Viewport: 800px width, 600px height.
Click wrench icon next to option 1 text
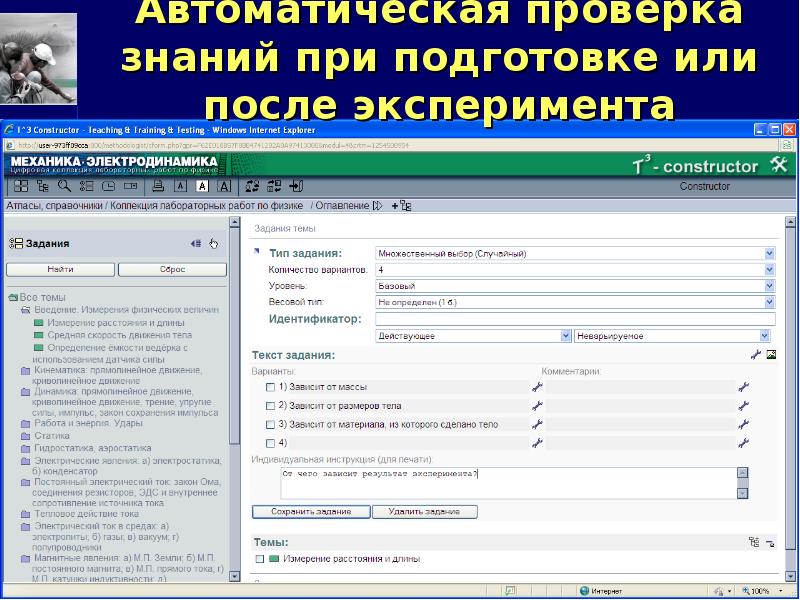tap(537, 387)
